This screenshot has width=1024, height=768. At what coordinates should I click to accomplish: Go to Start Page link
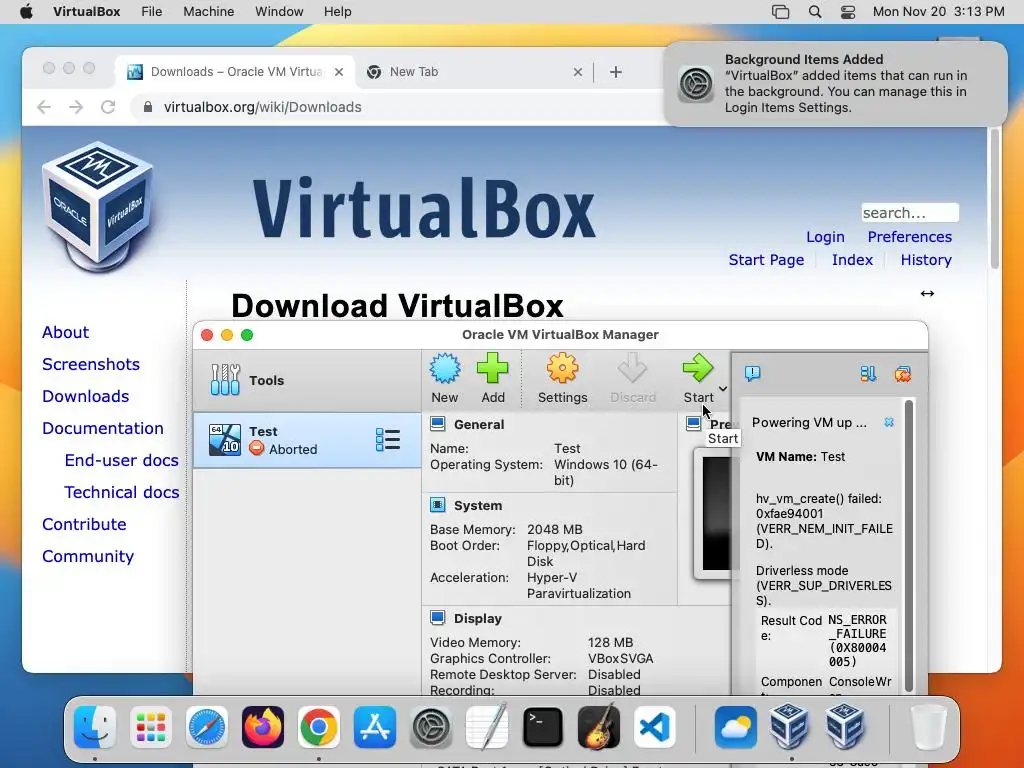(766, 260)
